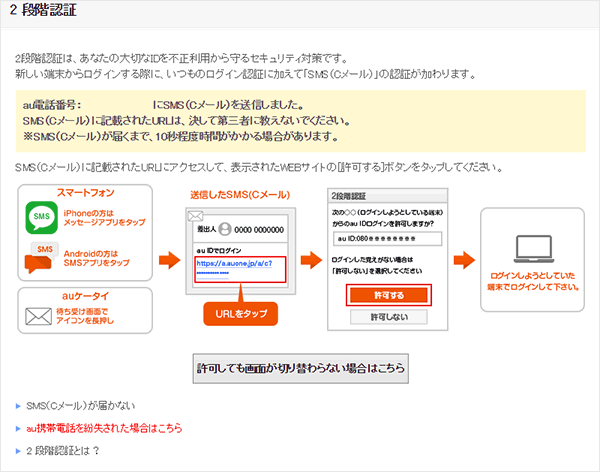Image resolution: width=600 pixels, height=472 pixels.
Task: Click the sample URL https://a.auone.jp/a/c?
Action: click(234, 263)
